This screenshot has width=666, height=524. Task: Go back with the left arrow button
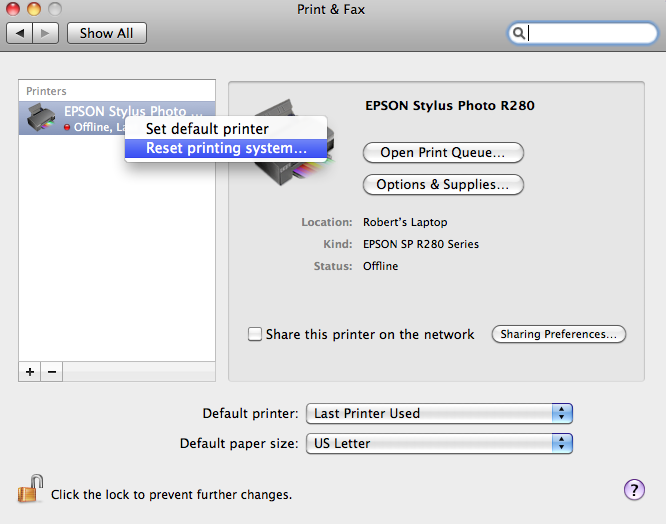(20, 33)
